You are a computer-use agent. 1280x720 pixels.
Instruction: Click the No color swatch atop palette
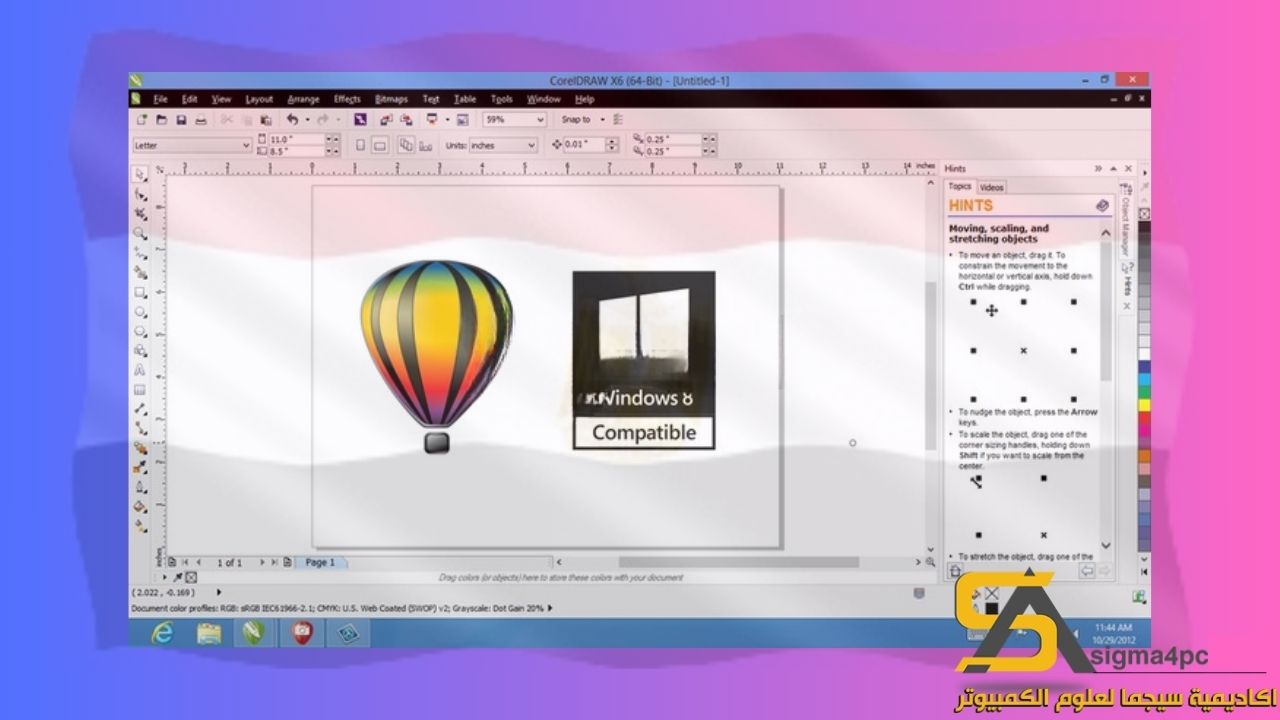1144,214
